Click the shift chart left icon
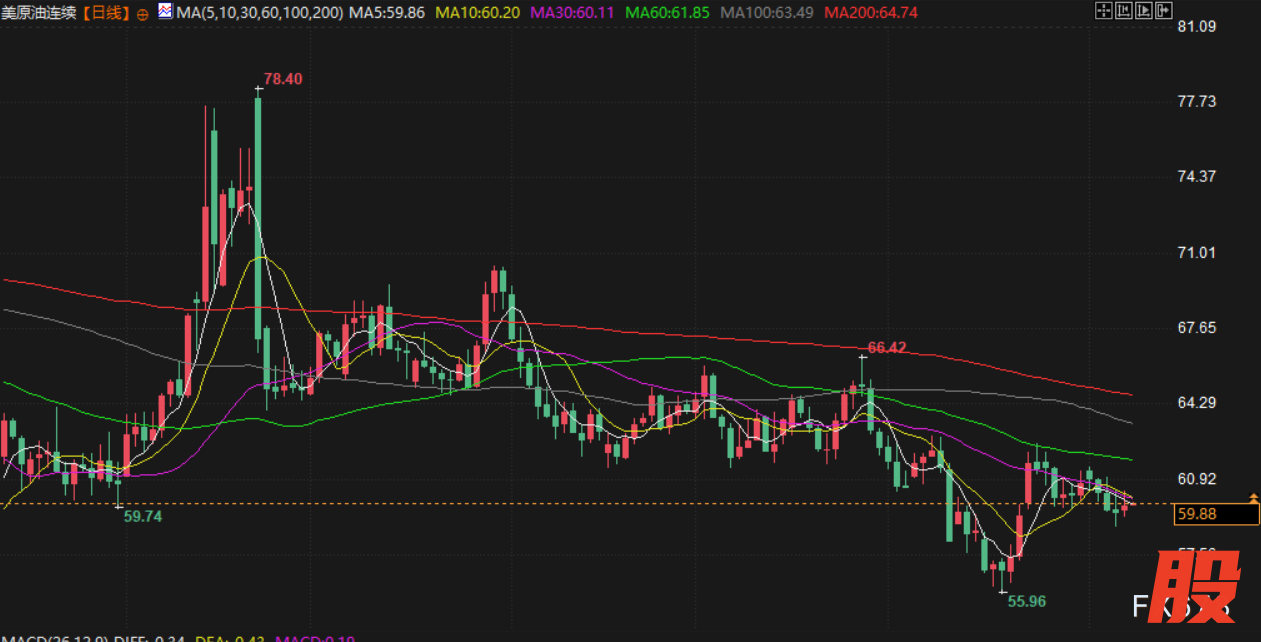Screen dimensions: 1261x642 tap(1123, 11)
